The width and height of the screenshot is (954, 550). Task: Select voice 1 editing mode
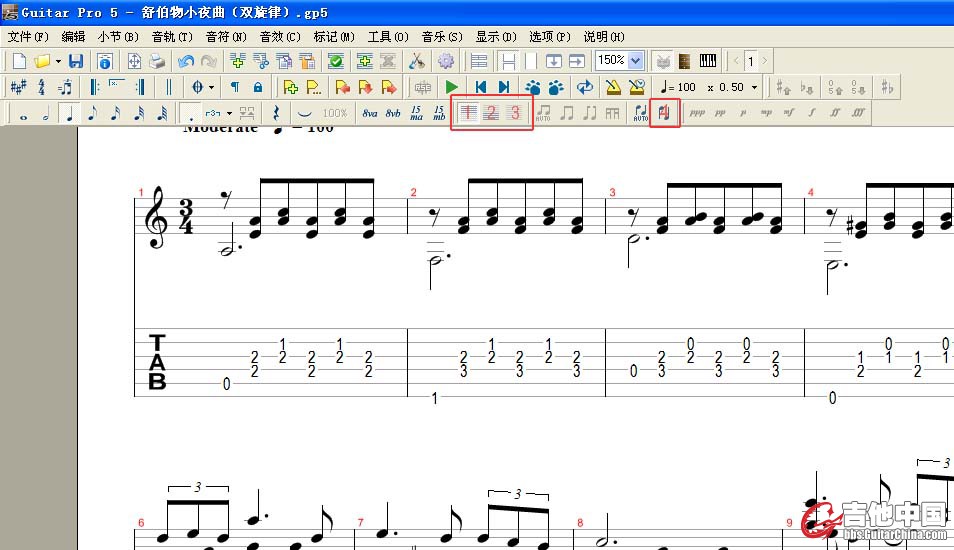(x=468, y=113)
